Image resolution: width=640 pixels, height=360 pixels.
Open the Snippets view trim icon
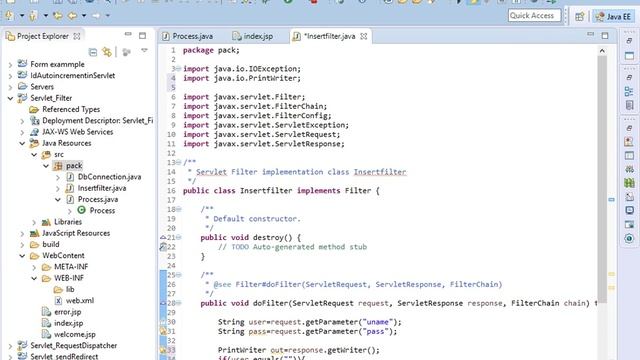click(629, 197)
